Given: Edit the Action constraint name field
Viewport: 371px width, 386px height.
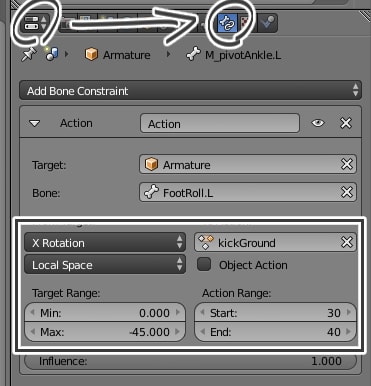Looking at the screenshot, I should 220,124.
